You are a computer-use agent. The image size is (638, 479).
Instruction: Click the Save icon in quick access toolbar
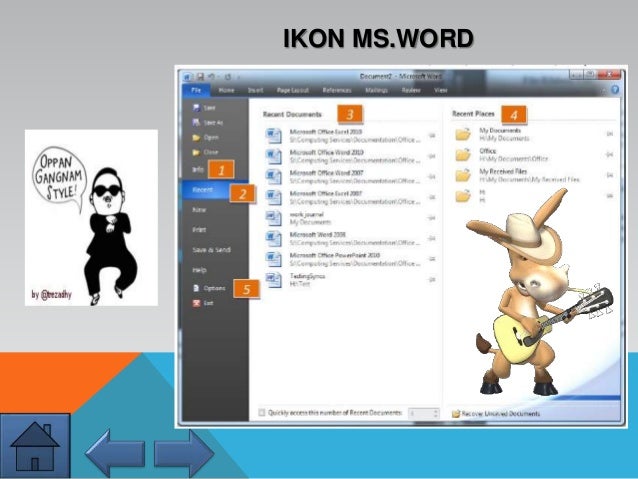coord(200,77)
